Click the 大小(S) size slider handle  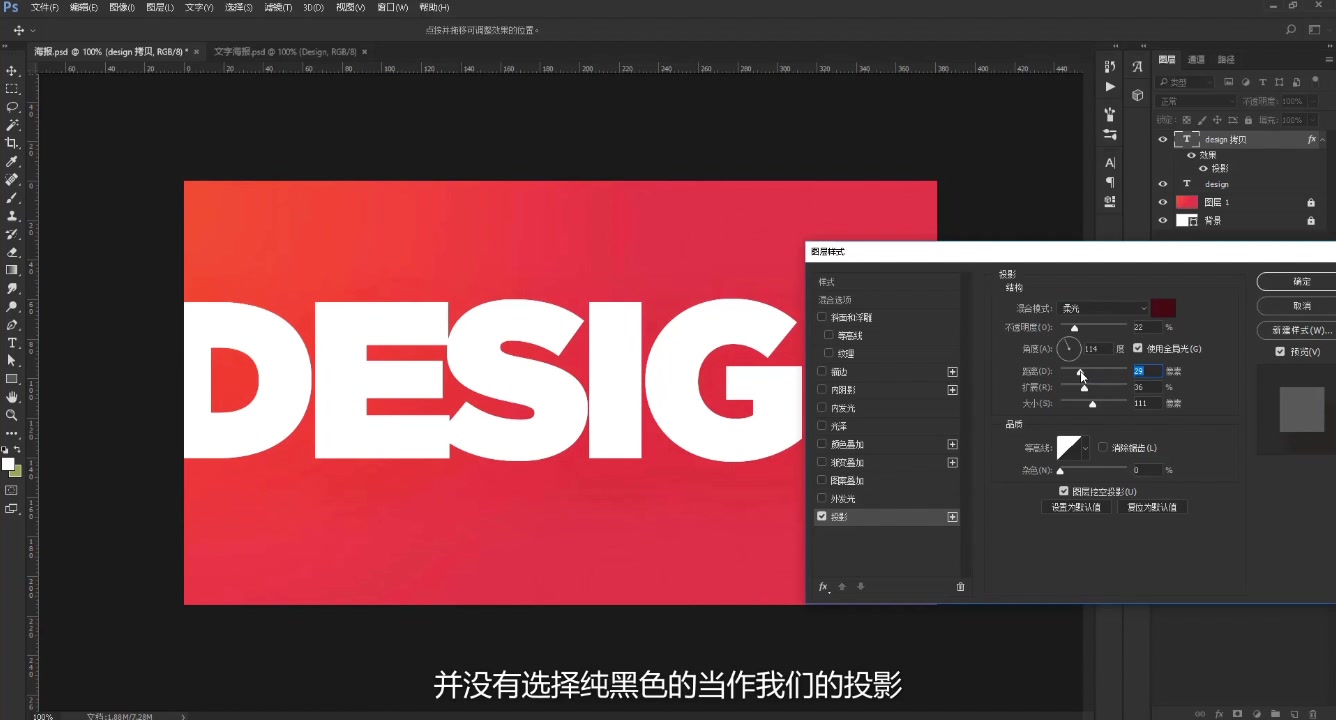click(x=1092, y=404)
